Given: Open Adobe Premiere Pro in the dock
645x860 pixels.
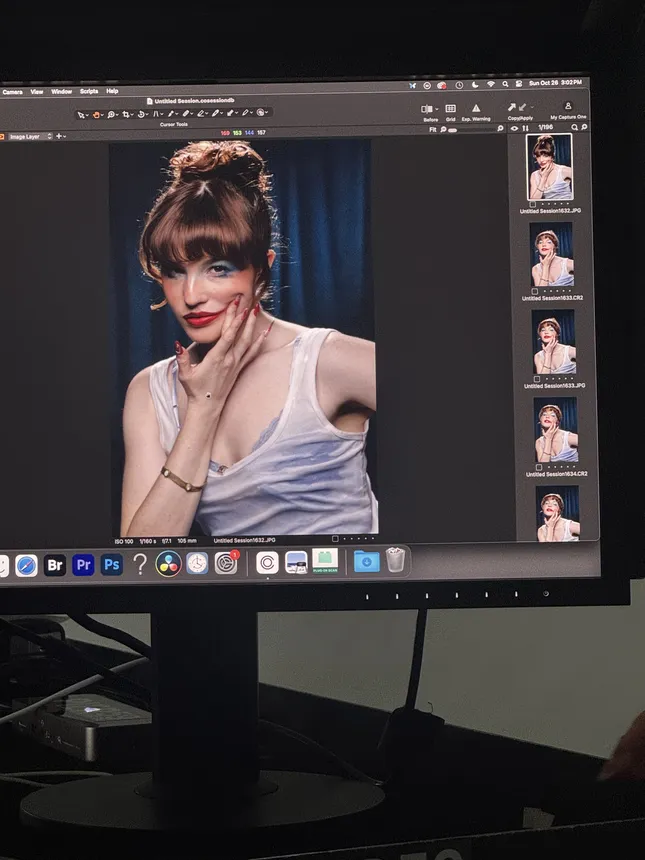Looking at the screenshot, I should [x=84, y=565].
